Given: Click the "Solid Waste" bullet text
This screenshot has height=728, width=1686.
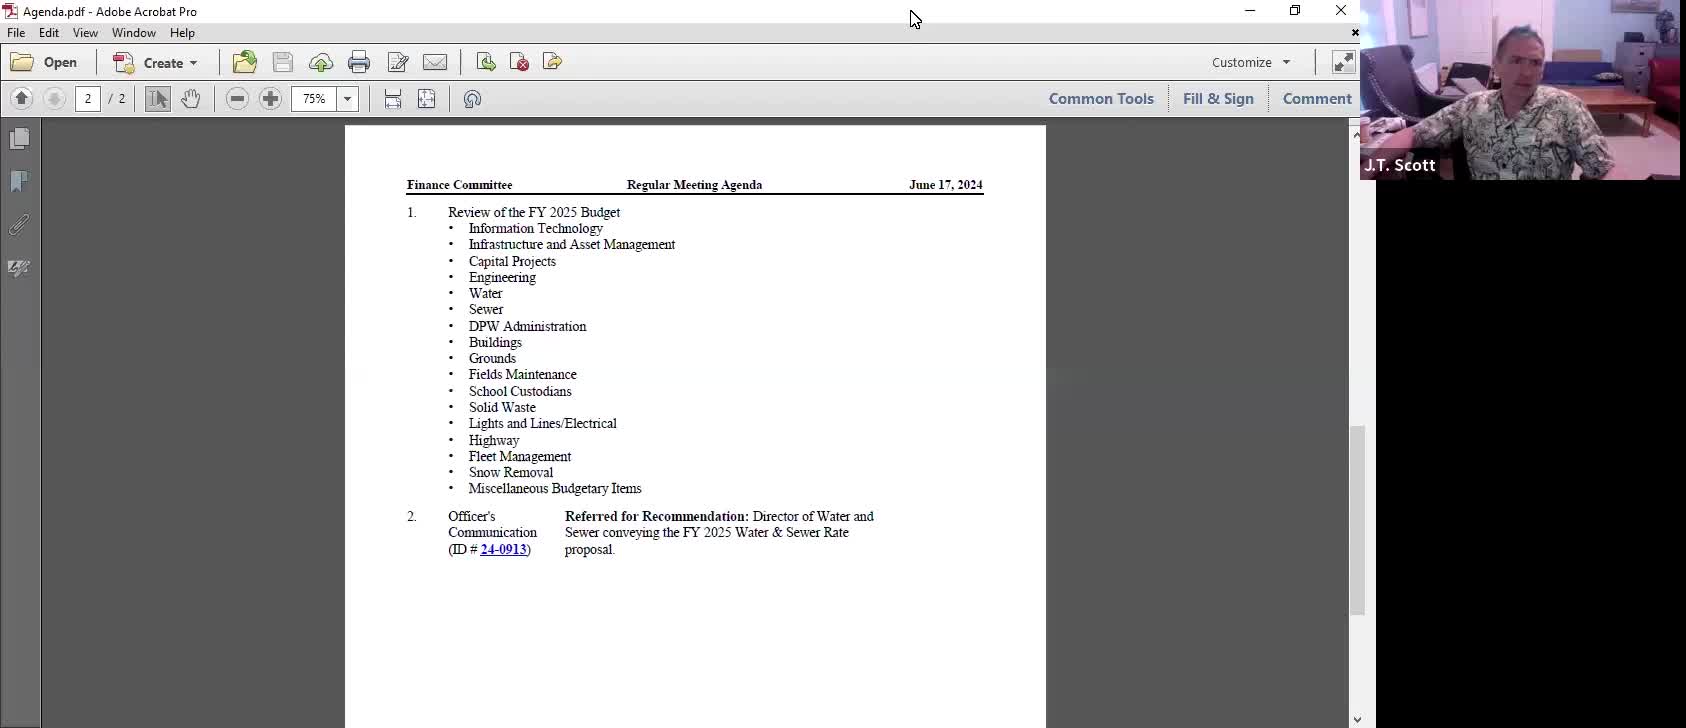Looking at the screenshot, I should [502, 408].
